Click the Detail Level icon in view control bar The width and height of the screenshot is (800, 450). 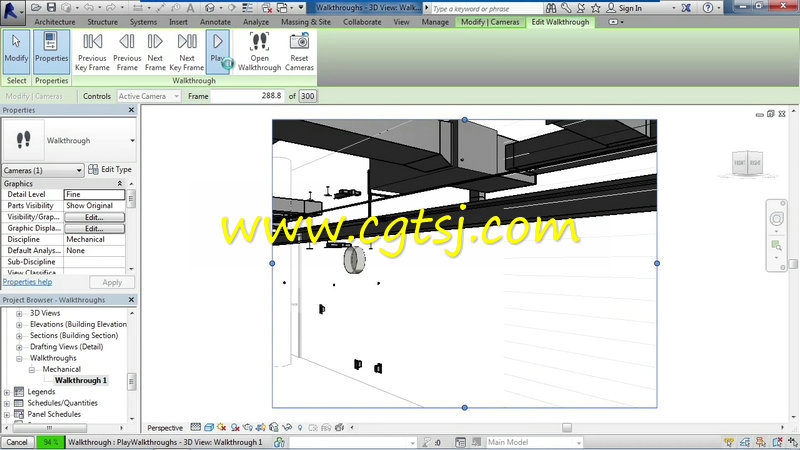pos(195,428)
